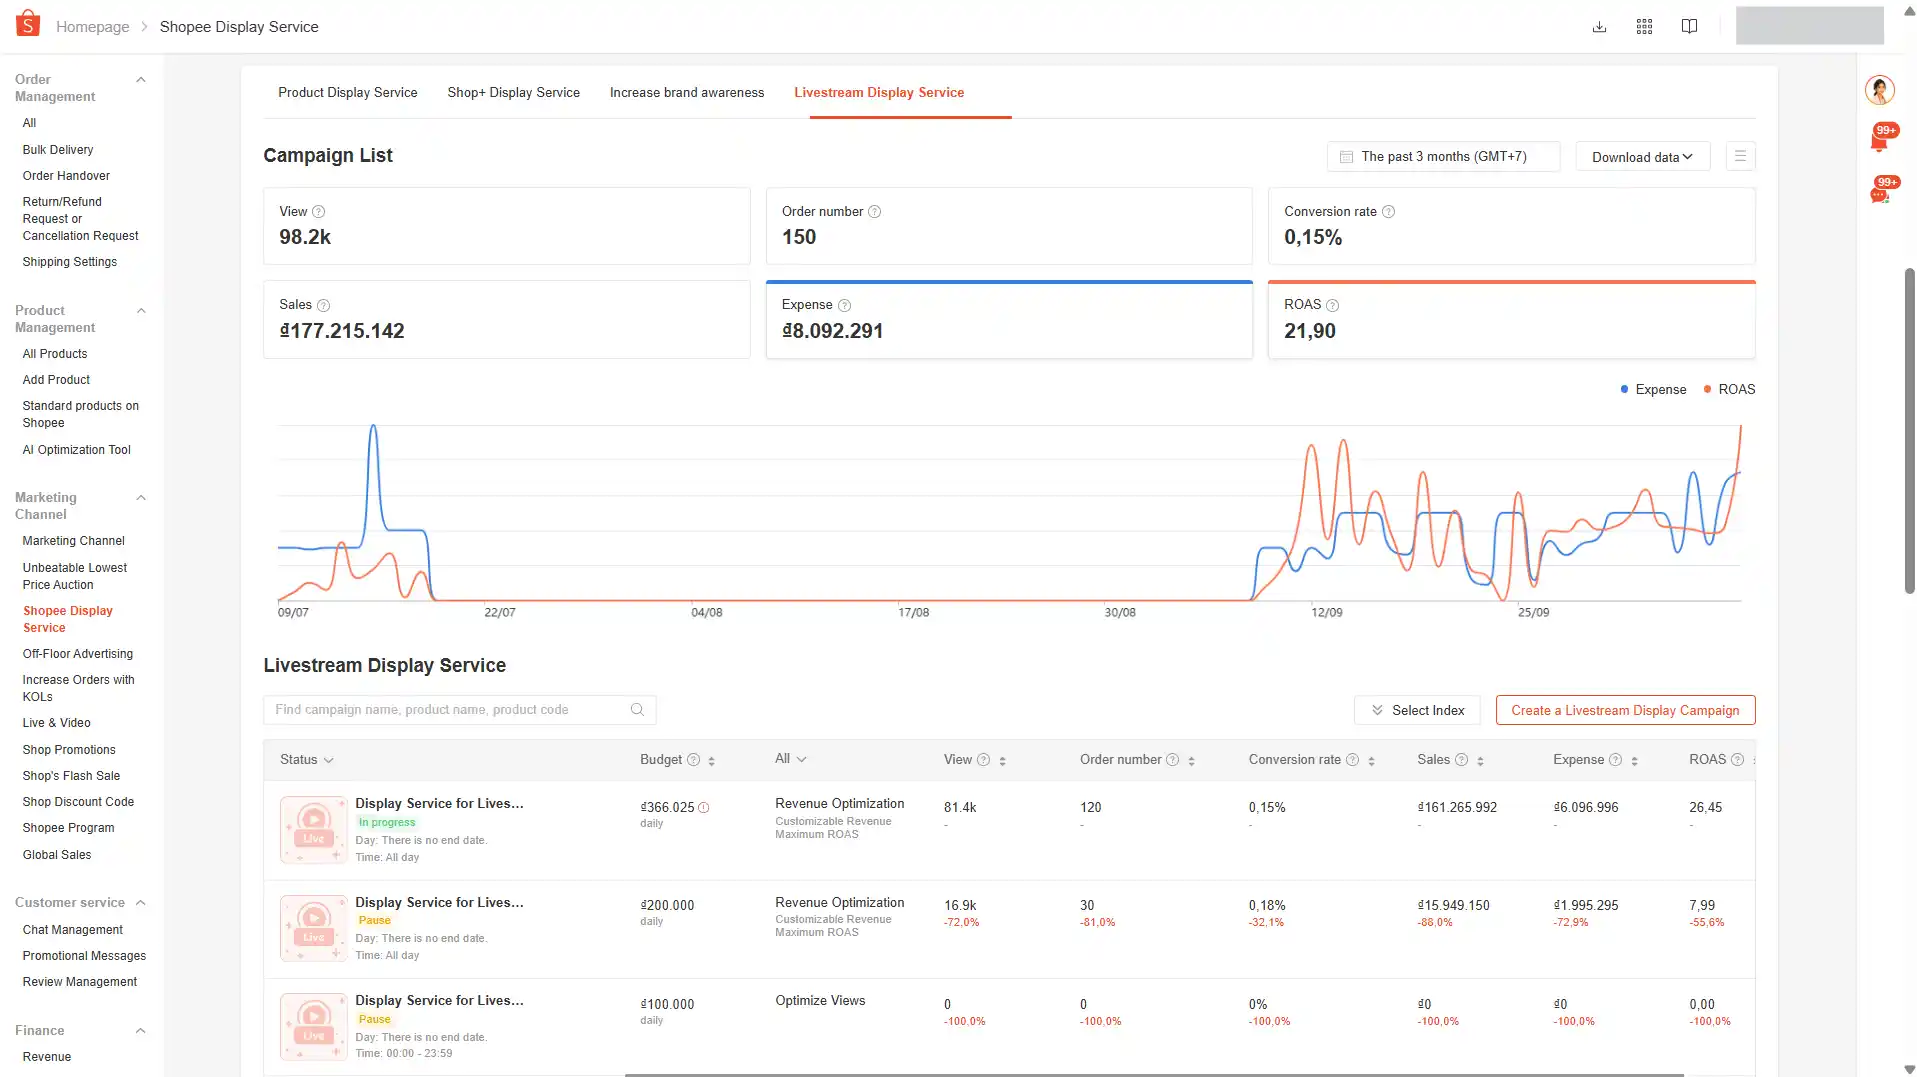Click Create a Livestream Display Campaign
This screenshot has height=1077, width=1917.
[1625, 710]
